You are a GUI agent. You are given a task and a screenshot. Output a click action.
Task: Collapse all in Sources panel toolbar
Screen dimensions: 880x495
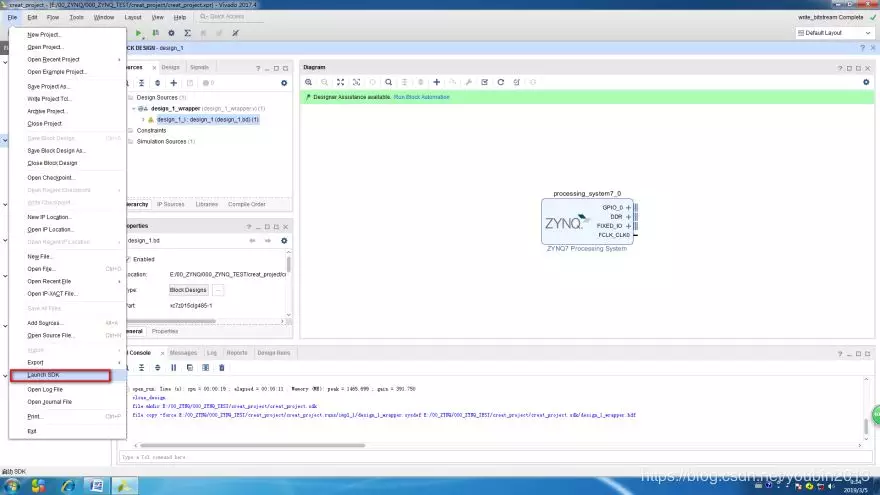[141, 83]
